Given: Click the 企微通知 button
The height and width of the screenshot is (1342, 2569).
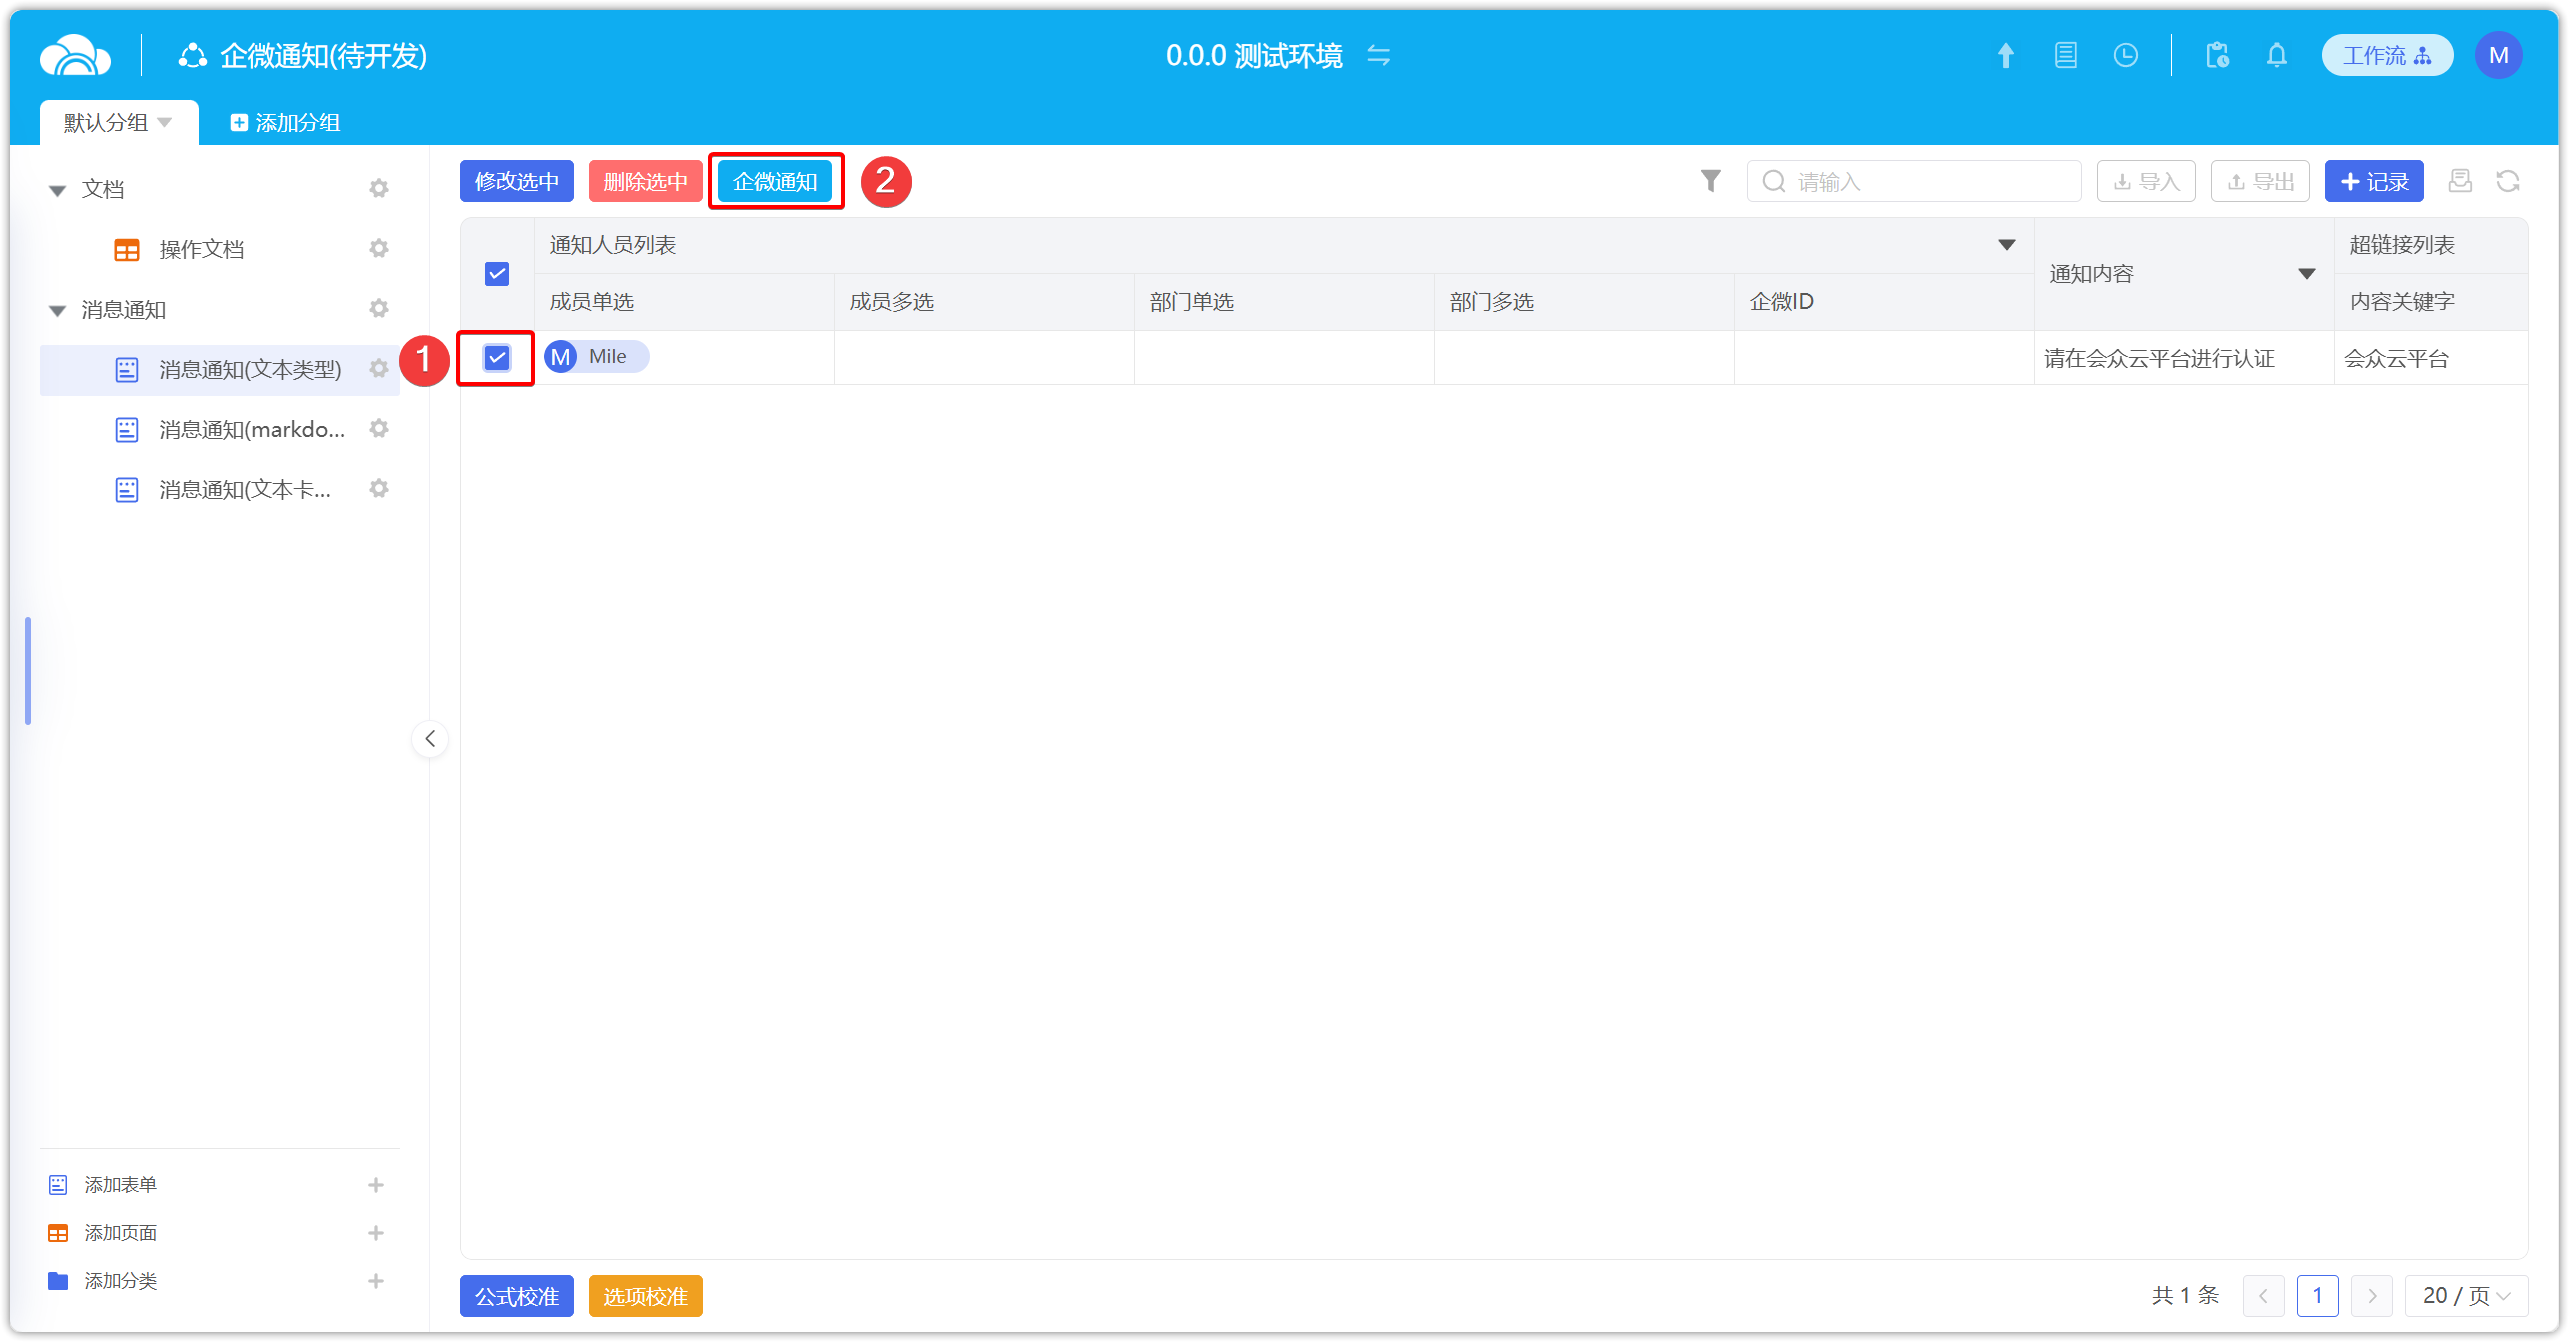Looking at the screenshot, I should pos(775,182).
